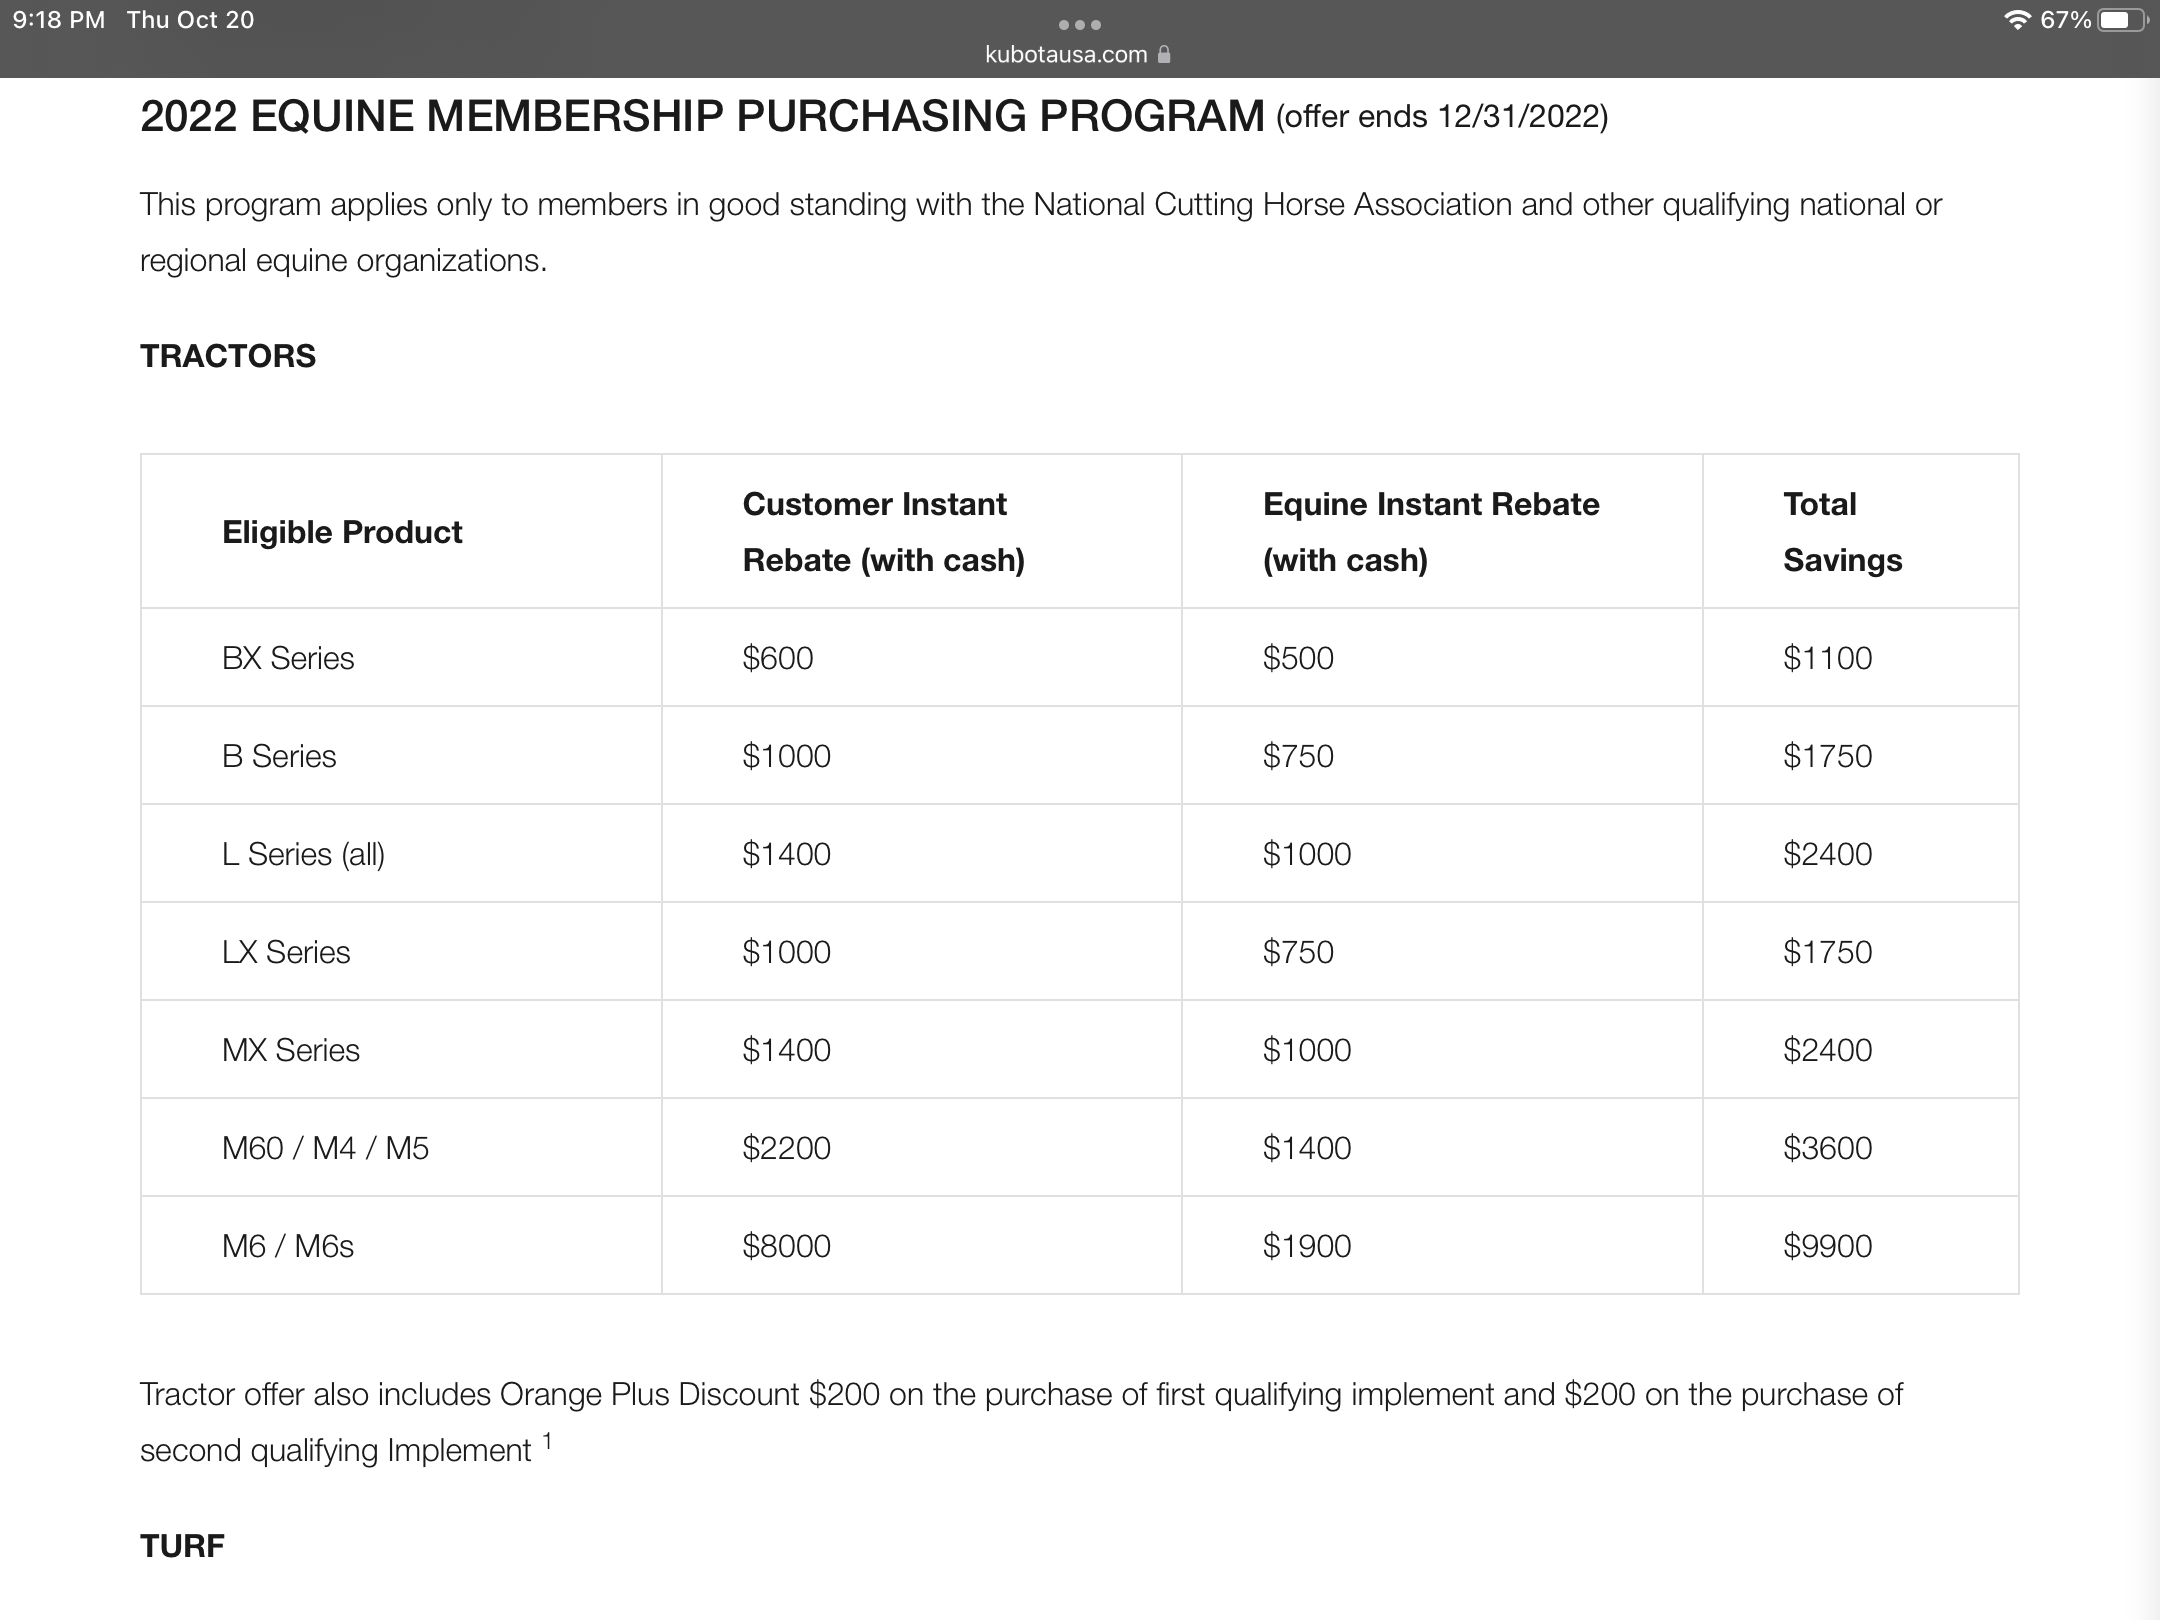Select the $600 BX Series customer rebate
2160x1620 pixels.
click(x=778, y=658)
